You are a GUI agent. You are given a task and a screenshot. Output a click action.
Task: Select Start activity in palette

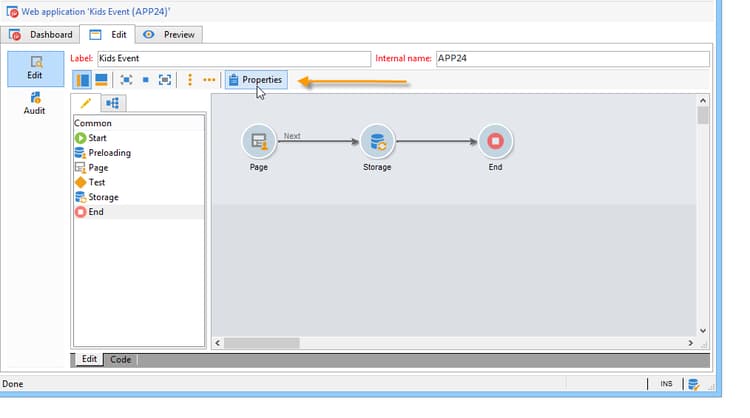click(x=139, y=138)
